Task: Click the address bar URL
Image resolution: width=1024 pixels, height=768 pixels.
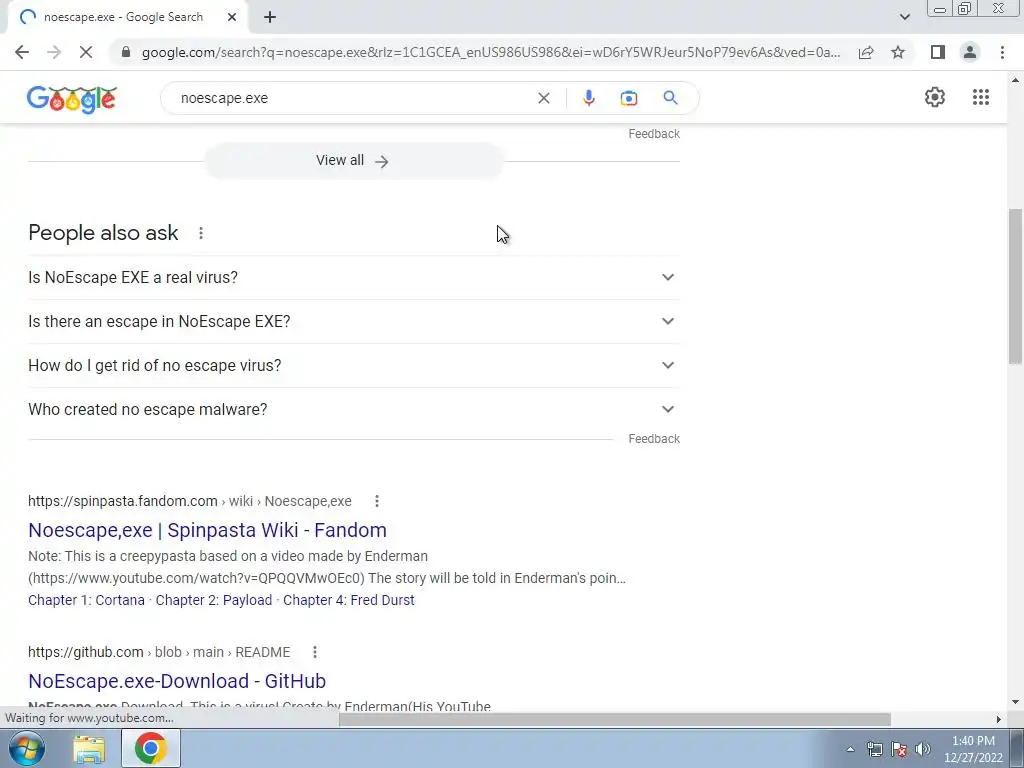Action: [491, 52]
